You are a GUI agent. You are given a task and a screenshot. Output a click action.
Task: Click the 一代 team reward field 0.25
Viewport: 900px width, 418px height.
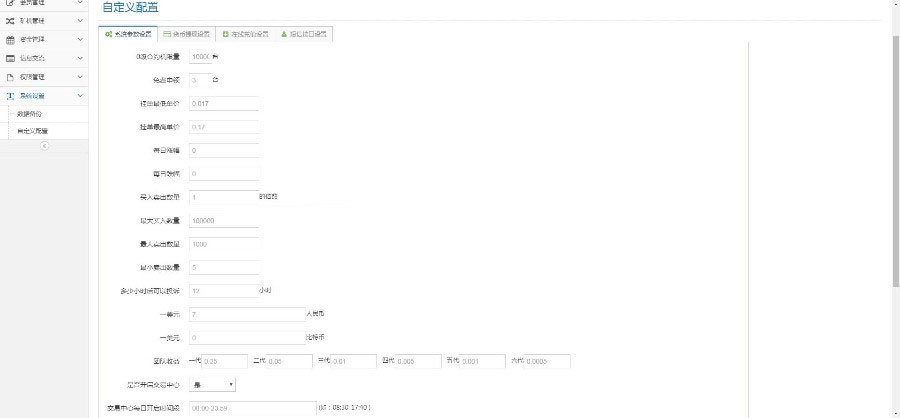pyautogui.click(x=218, y=361)
